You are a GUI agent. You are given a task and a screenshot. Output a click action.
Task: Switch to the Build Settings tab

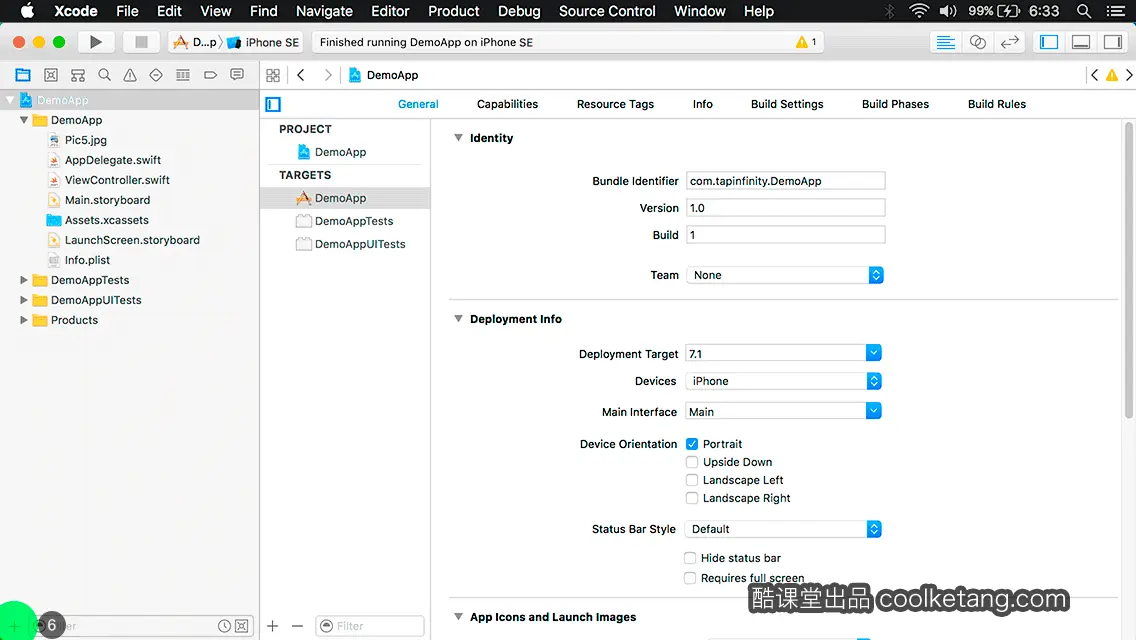[x=787, y=104]
